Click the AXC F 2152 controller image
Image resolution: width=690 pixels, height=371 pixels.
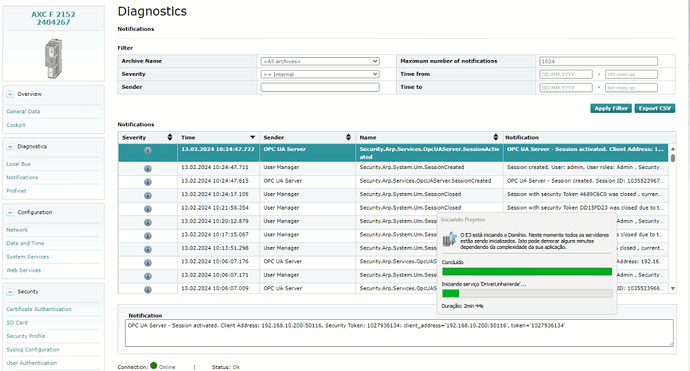53,58
